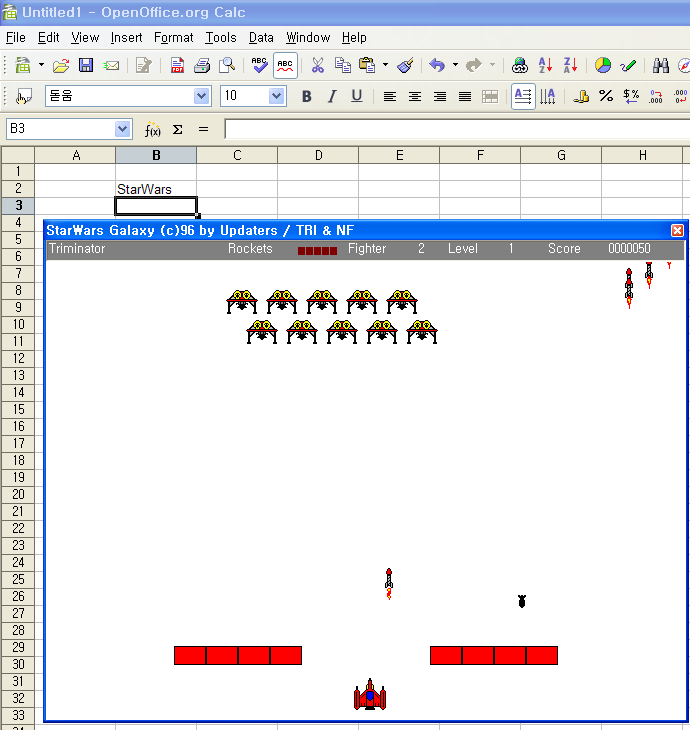Open Find & Replace binoculars icon

click(661, 65)
